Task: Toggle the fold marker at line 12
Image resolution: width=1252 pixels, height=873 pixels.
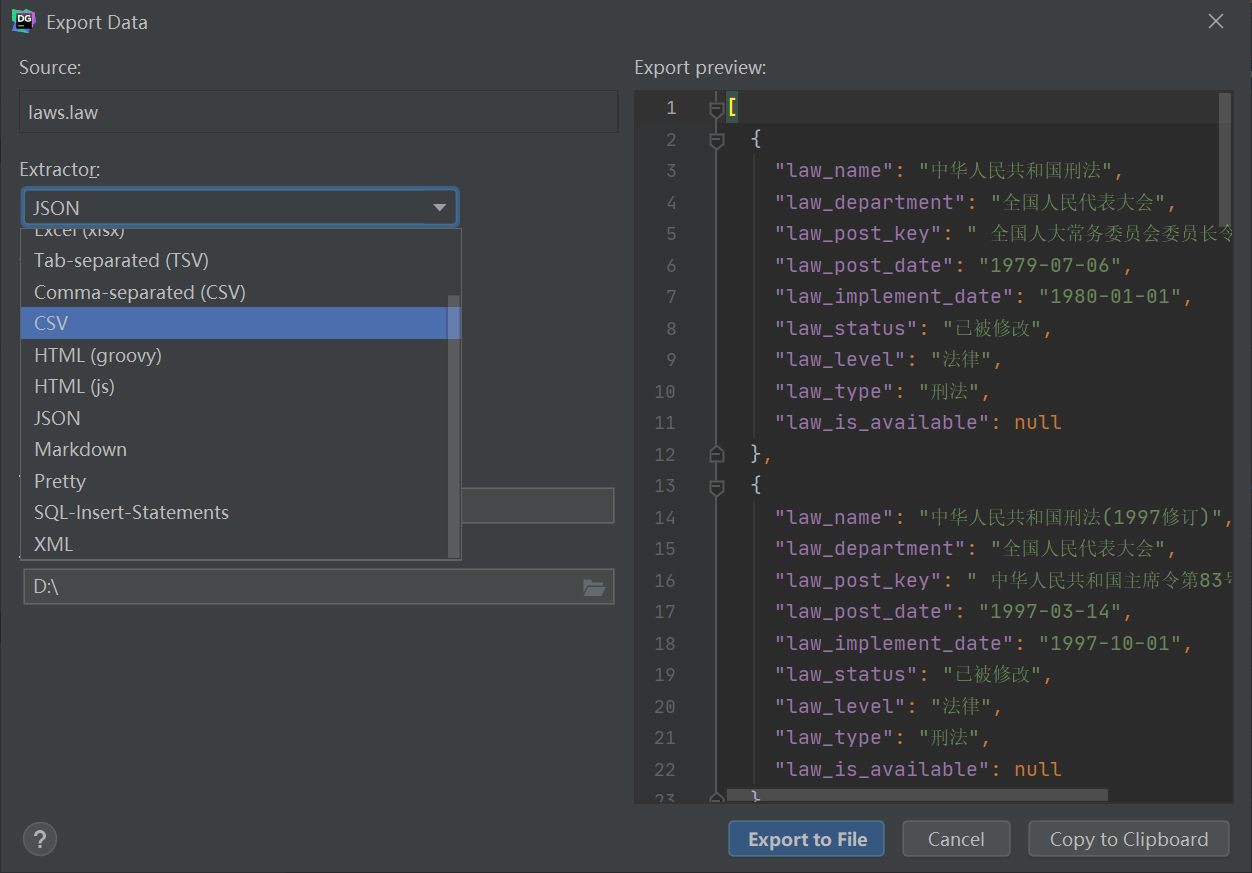Action: pyautogui.click(x=716, y=454)
